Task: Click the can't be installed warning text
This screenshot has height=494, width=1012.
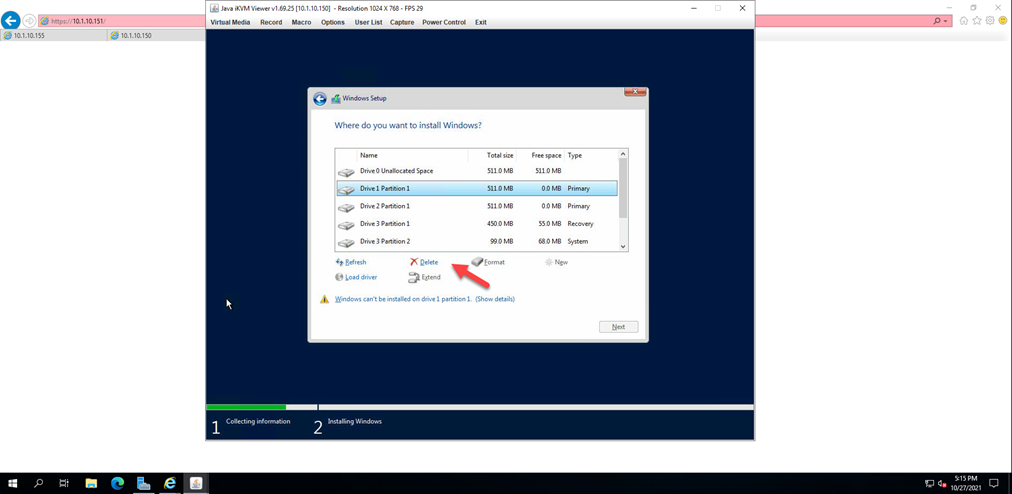Action: tap(404, 299)
